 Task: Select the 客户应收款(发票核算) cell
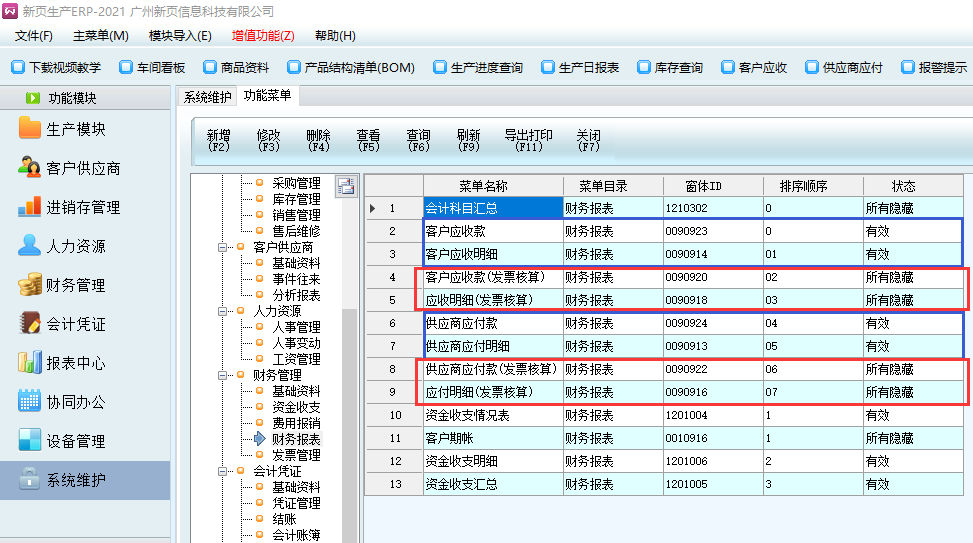pos(493,277)
